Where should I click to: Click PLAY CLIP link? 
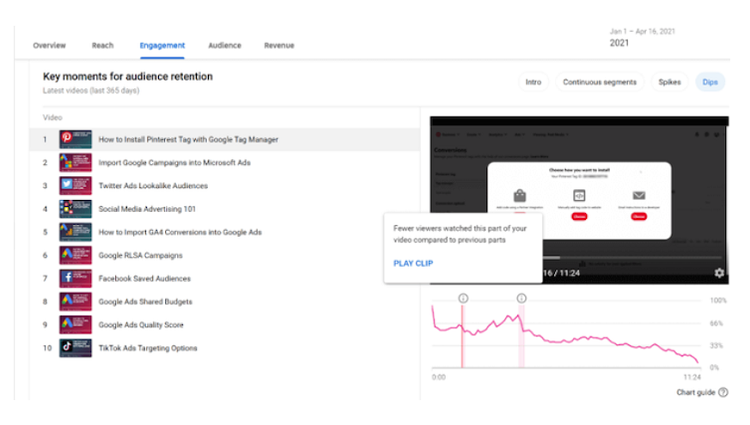tap(413, 263)
